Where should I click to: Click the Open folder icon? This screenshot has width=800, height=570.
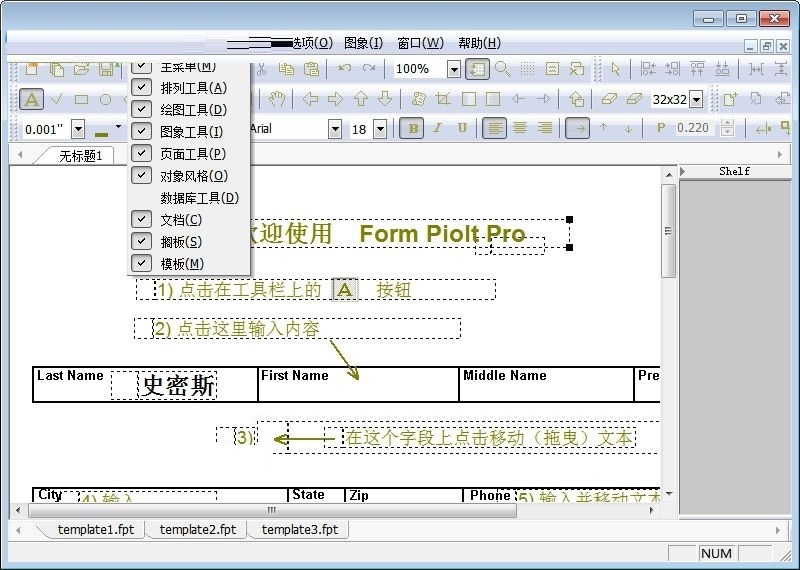(81, 69)
